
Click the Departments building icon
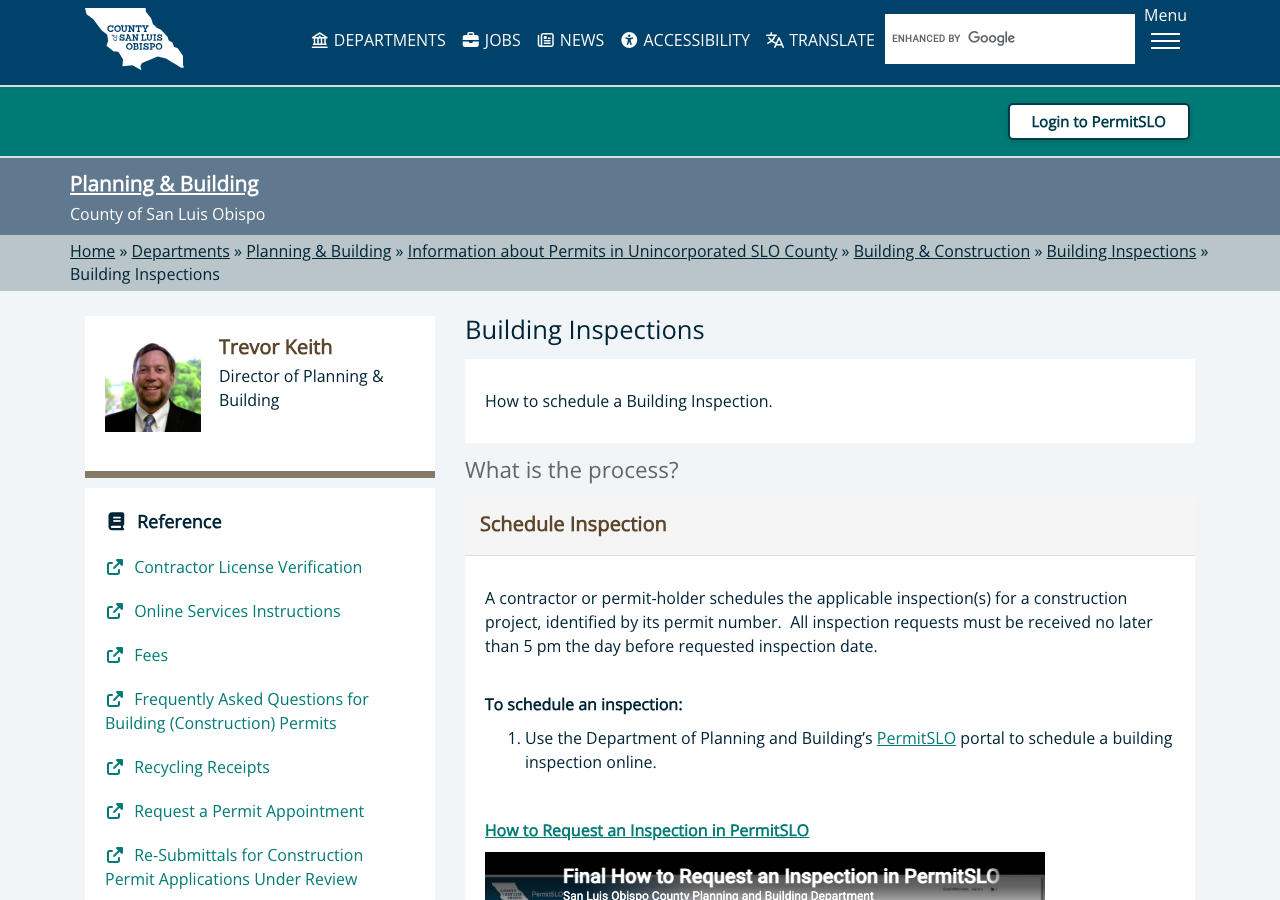(x=320, y=40)
